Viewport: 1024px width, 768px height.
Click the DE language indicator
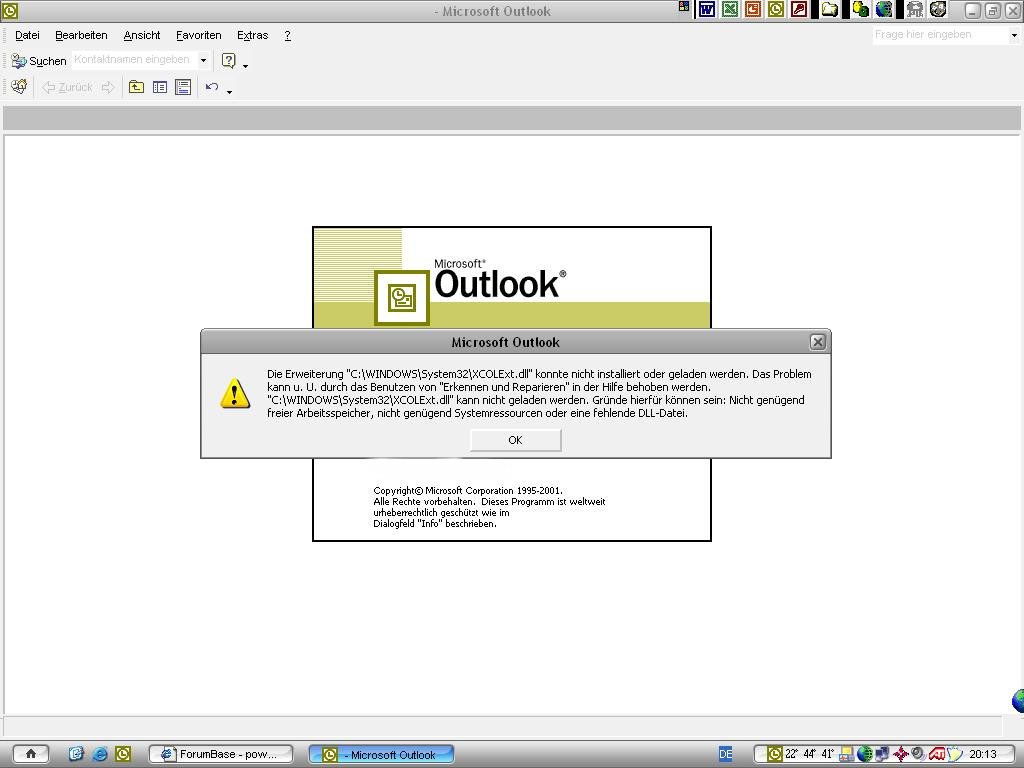tap(726, 754)
